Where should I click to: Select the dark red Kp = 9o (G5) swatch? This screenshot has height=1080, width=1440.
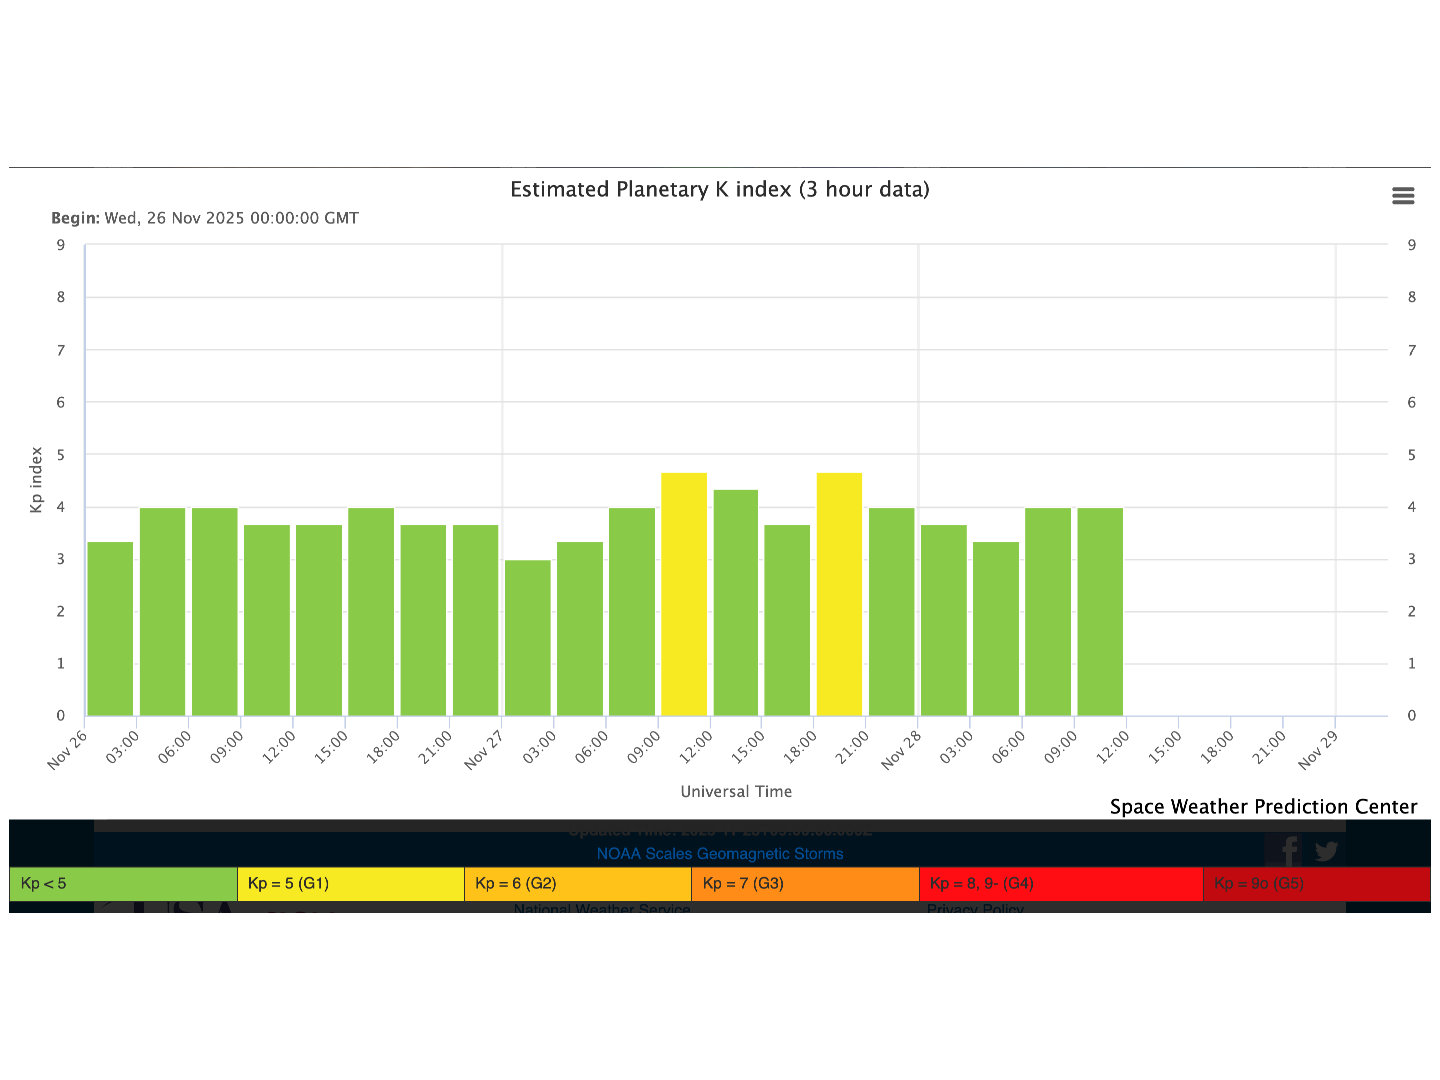tap(1316, 884)
